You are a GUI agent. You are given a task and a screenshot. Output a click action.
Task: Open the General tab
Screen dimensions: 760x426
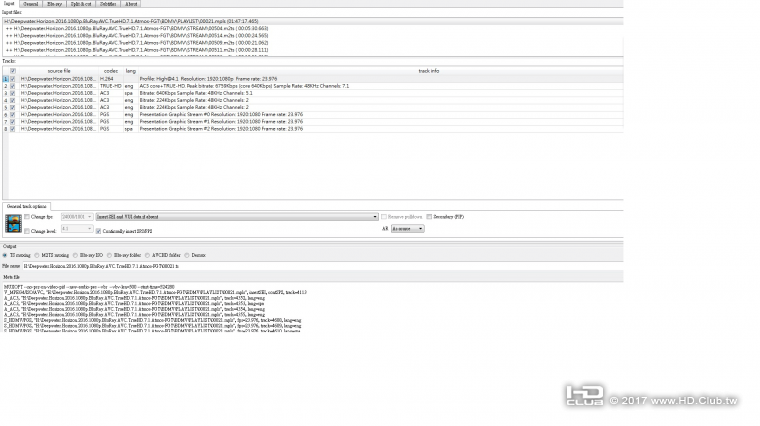[x=31, y=4]
